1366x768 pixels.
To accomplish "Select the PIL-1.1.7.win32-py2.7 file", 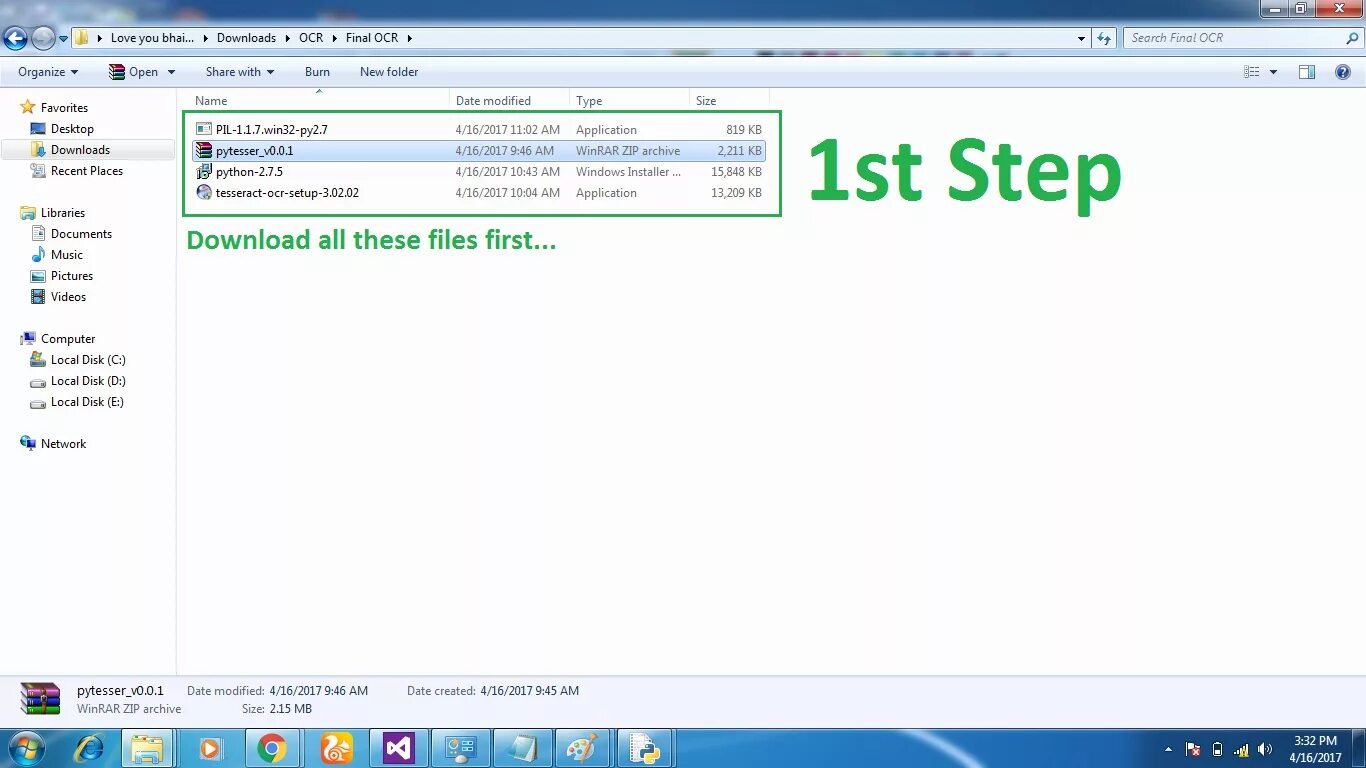I will pos(479,130).
